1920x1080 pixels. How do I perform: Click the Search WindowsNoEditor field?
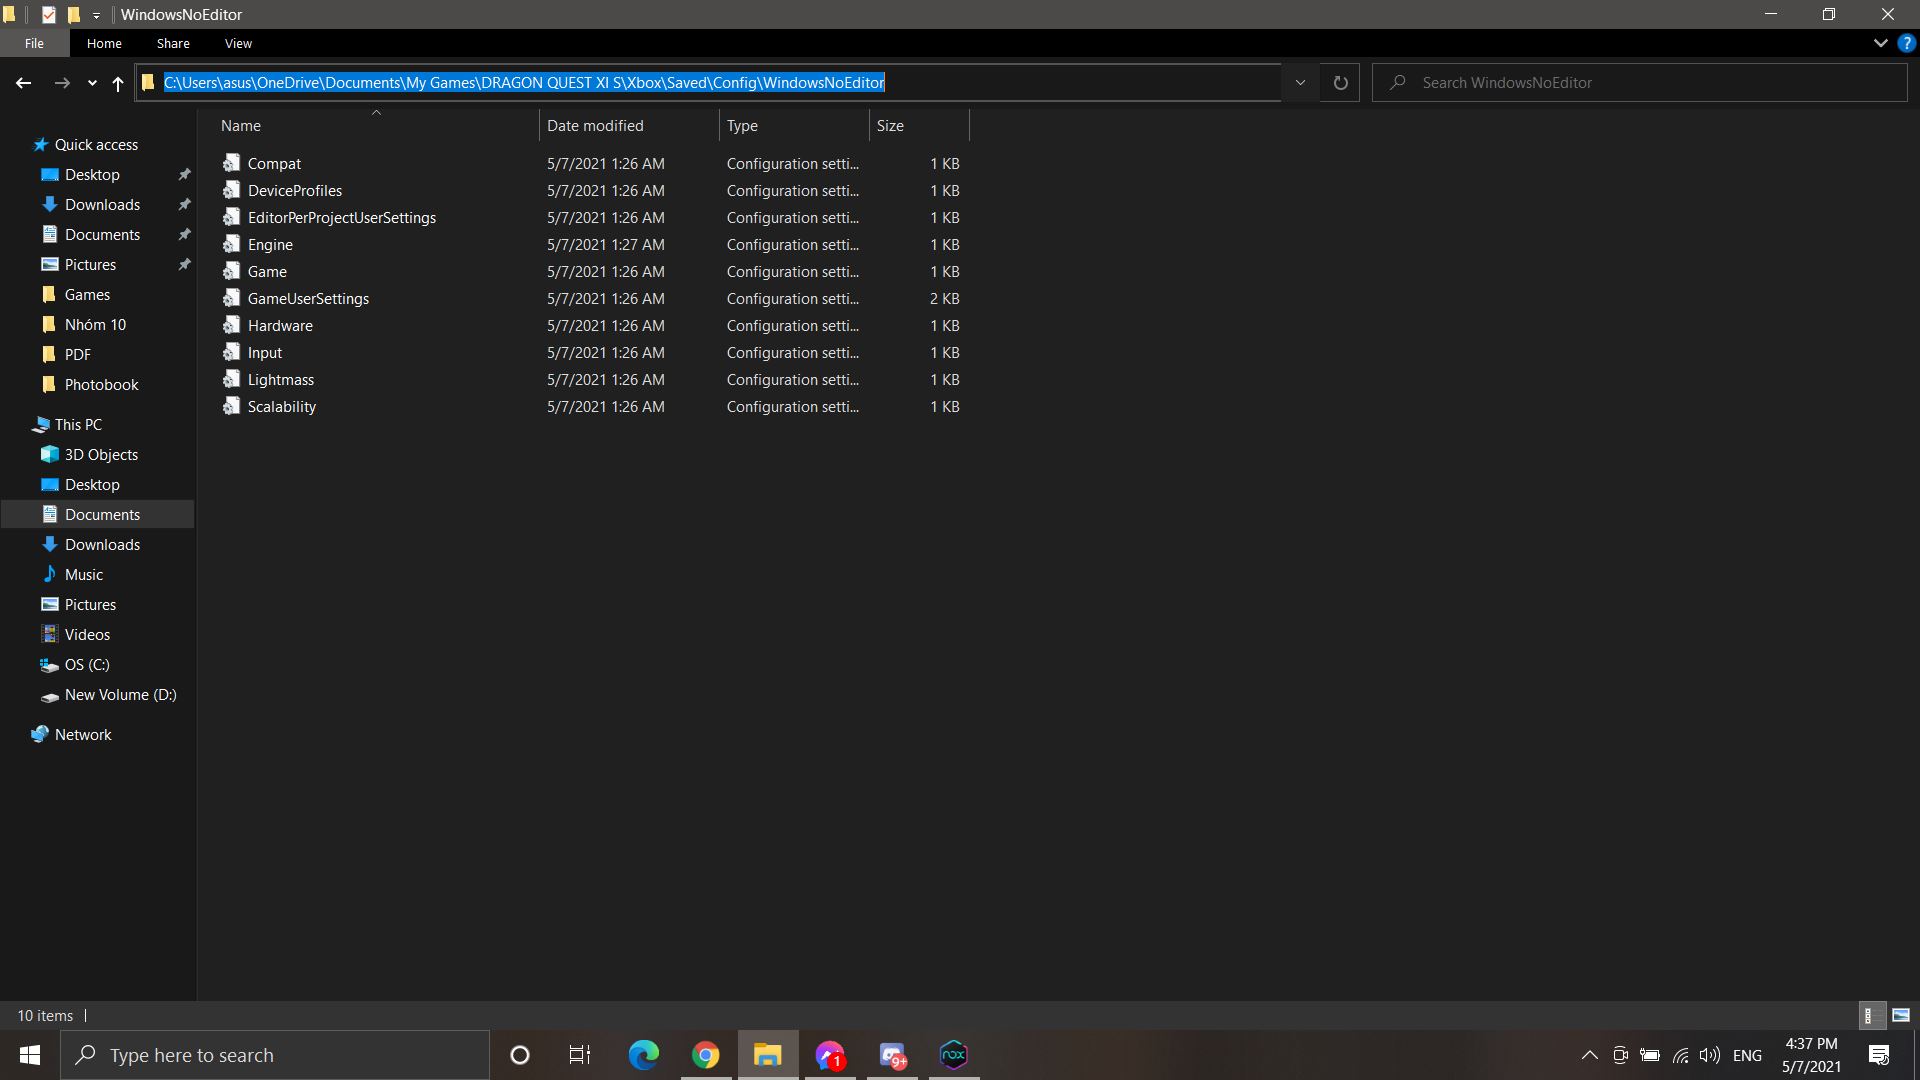click(x=1640, y=83)
